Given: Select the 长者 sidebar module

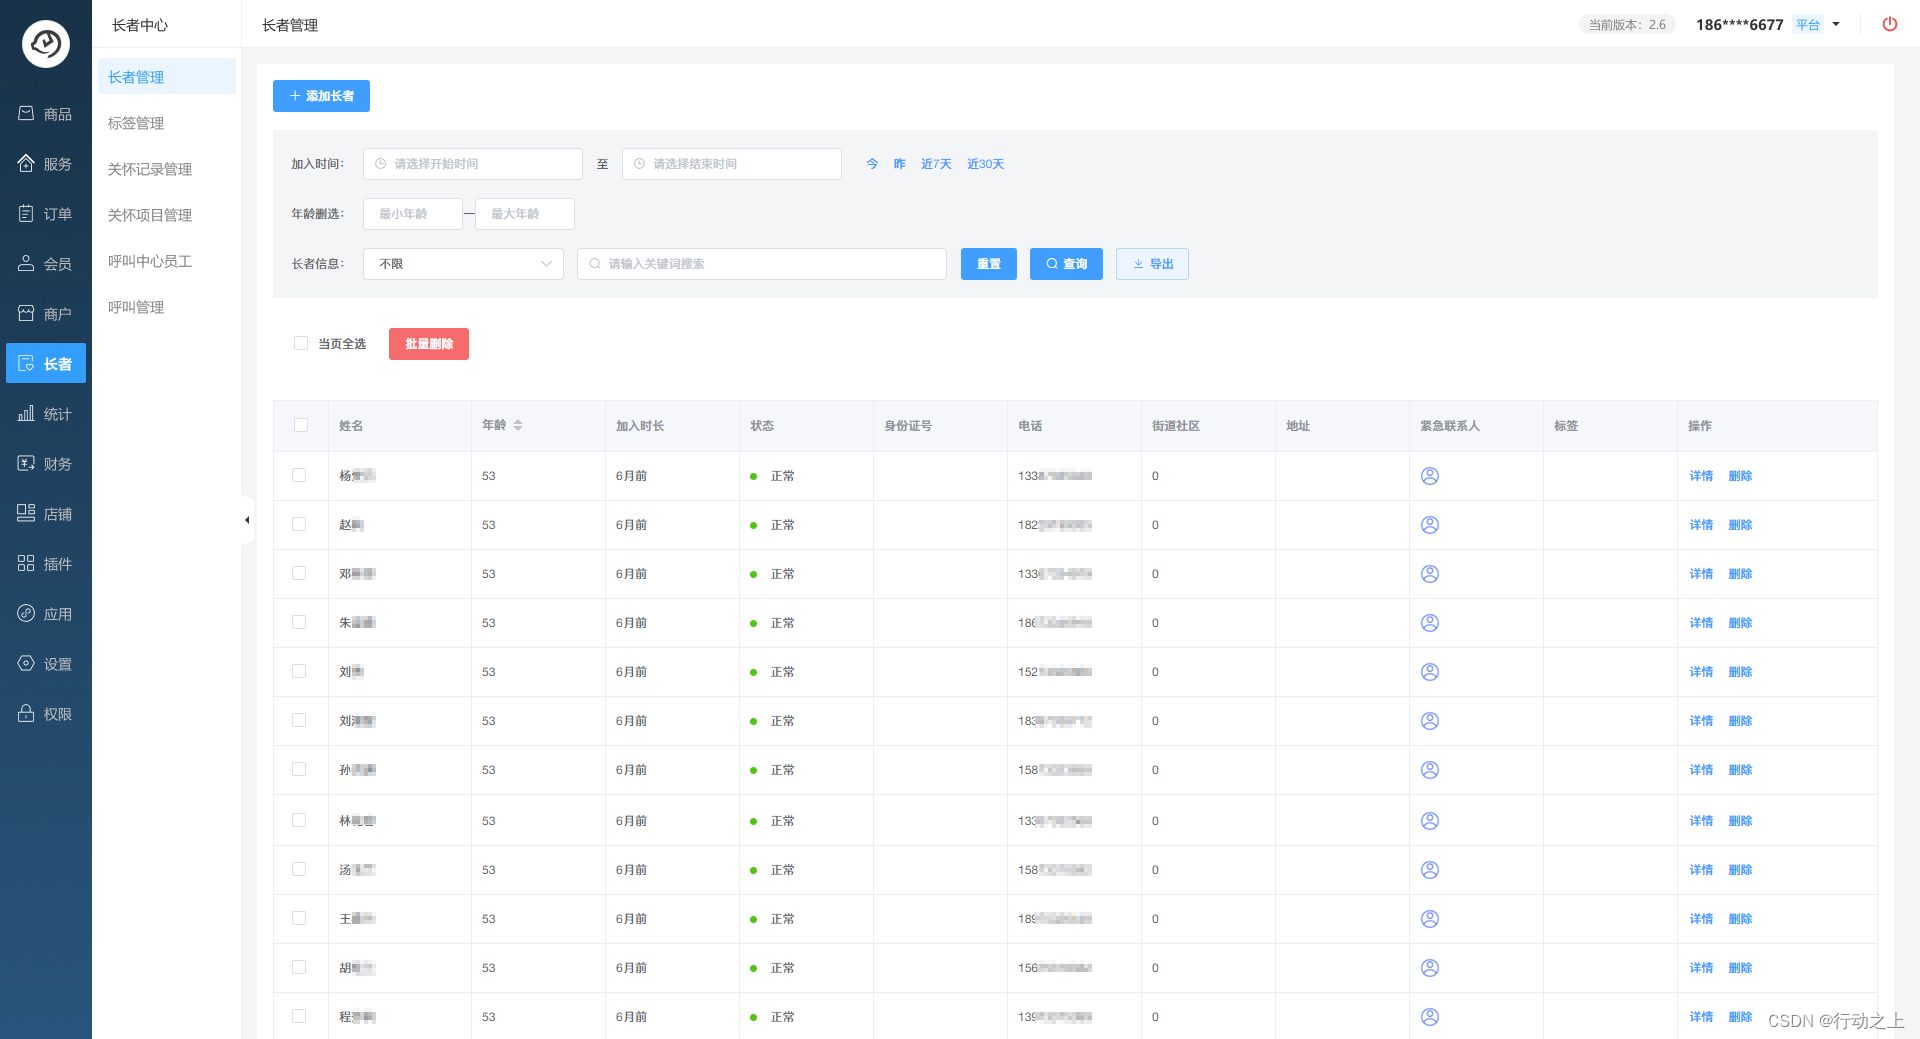Looking at the screenshot, I should pos(46,364).
